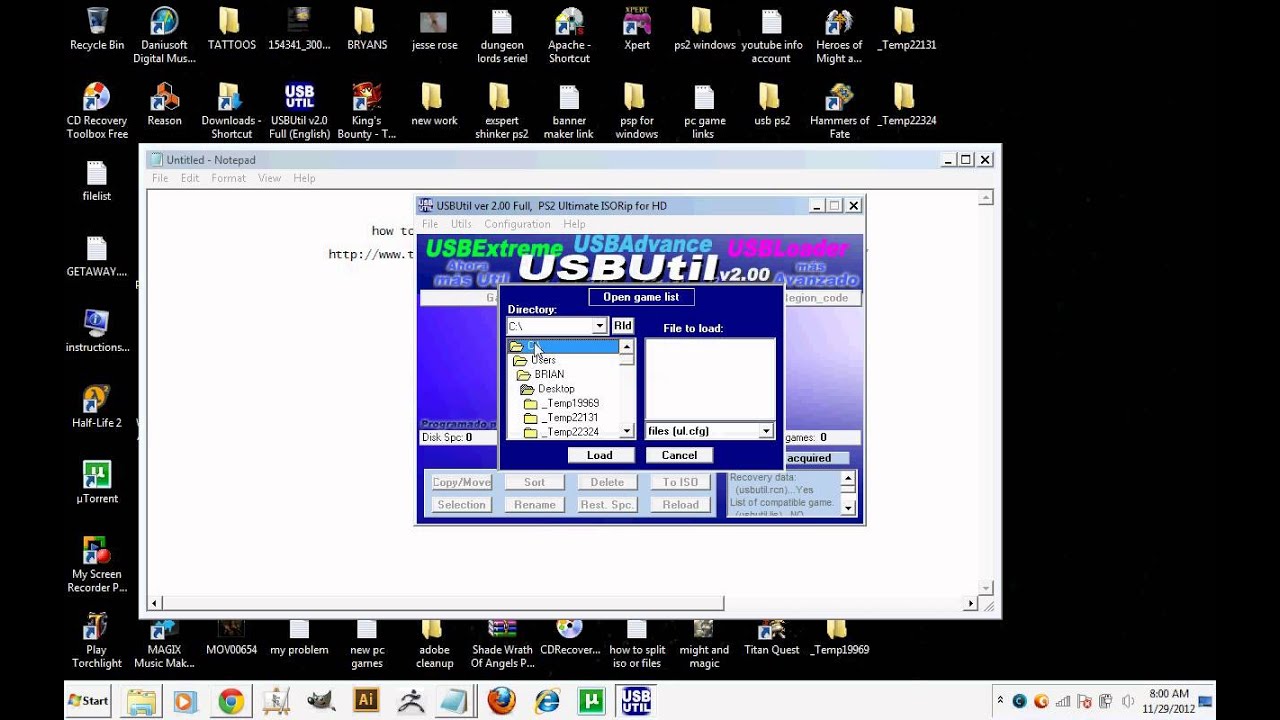Open the Reason desktop shortcut
This screenshot has width=1280, height=720.
click(164, 104)
